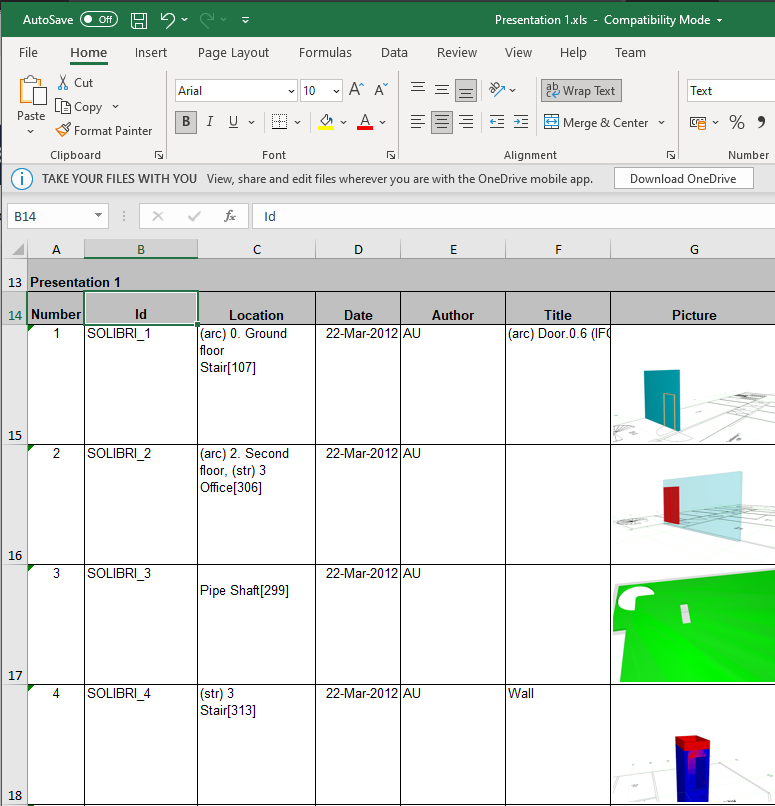Open Clipboard pane dialog launcher

pos(159,155)
